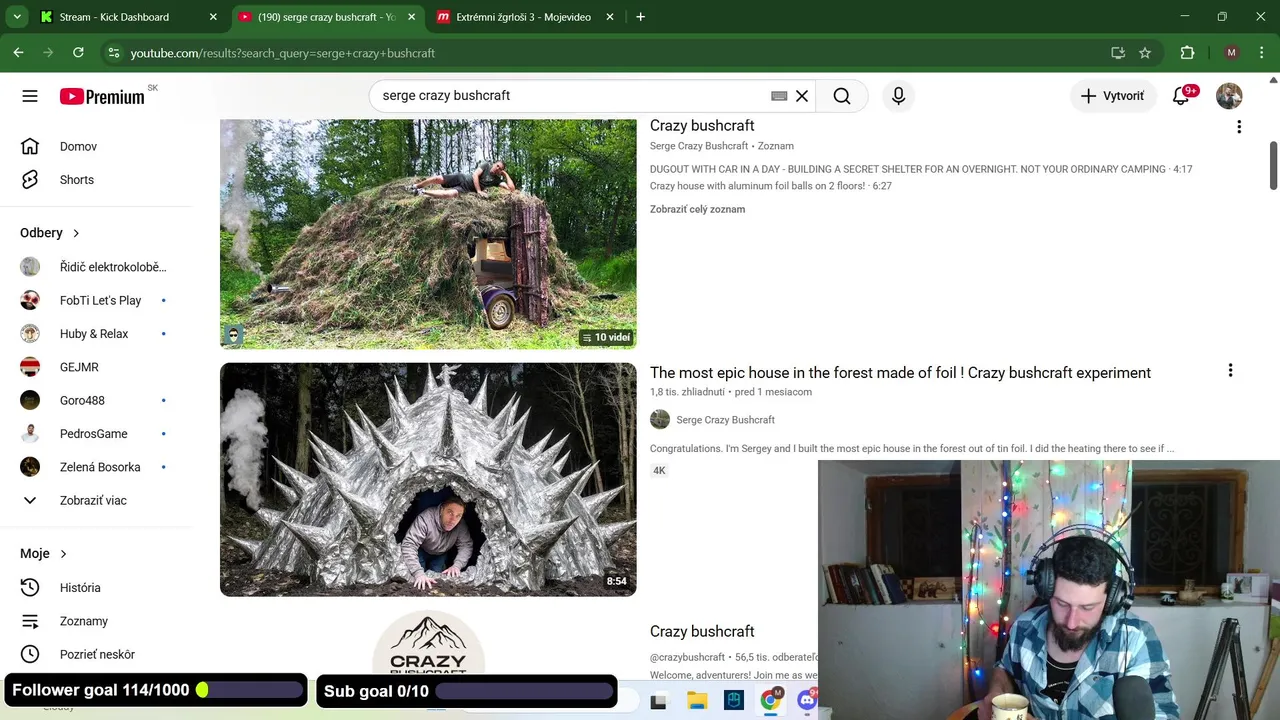This screenshot has width=1280, height=720.
Task: Click Serge Crazy Bushcraft channel name under video
Action: [725, 420]
